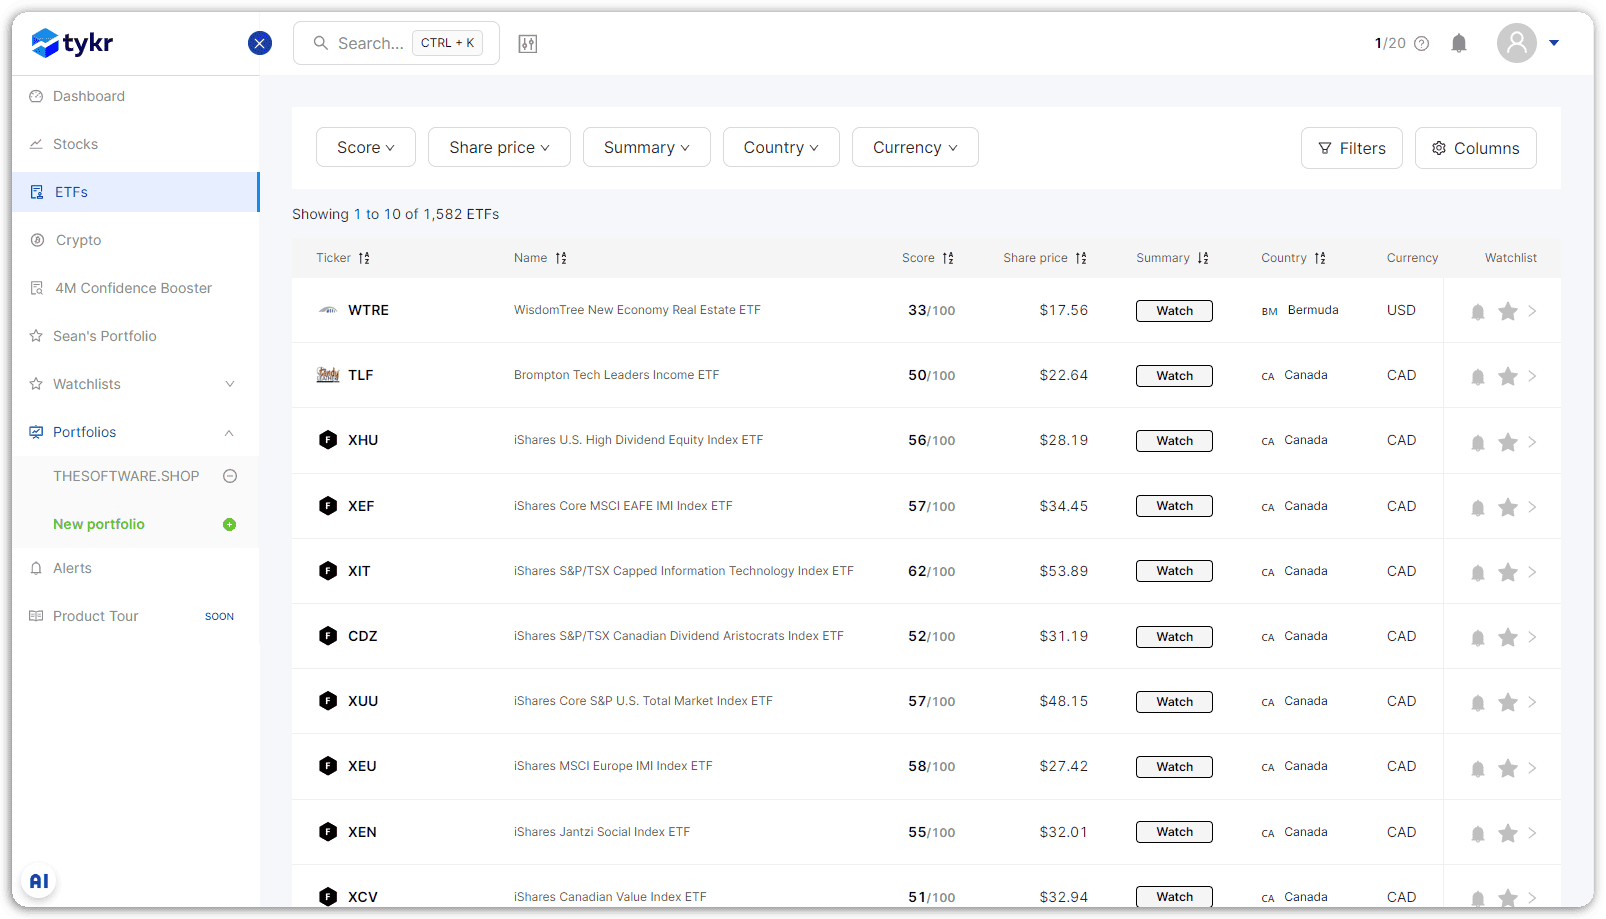Click the XEU fund icon

(x=328, y=766)
